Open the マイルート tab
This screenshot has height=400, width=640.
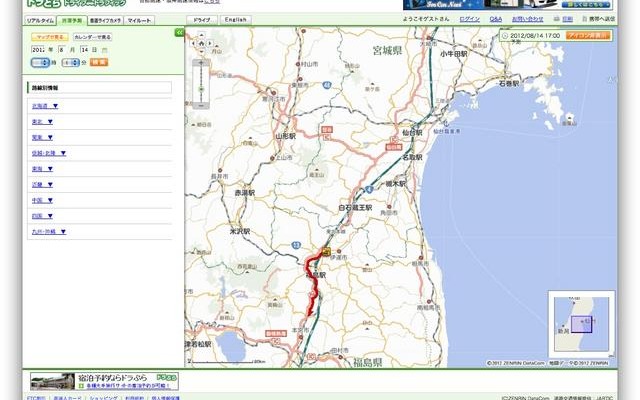[x=139, y=19]
